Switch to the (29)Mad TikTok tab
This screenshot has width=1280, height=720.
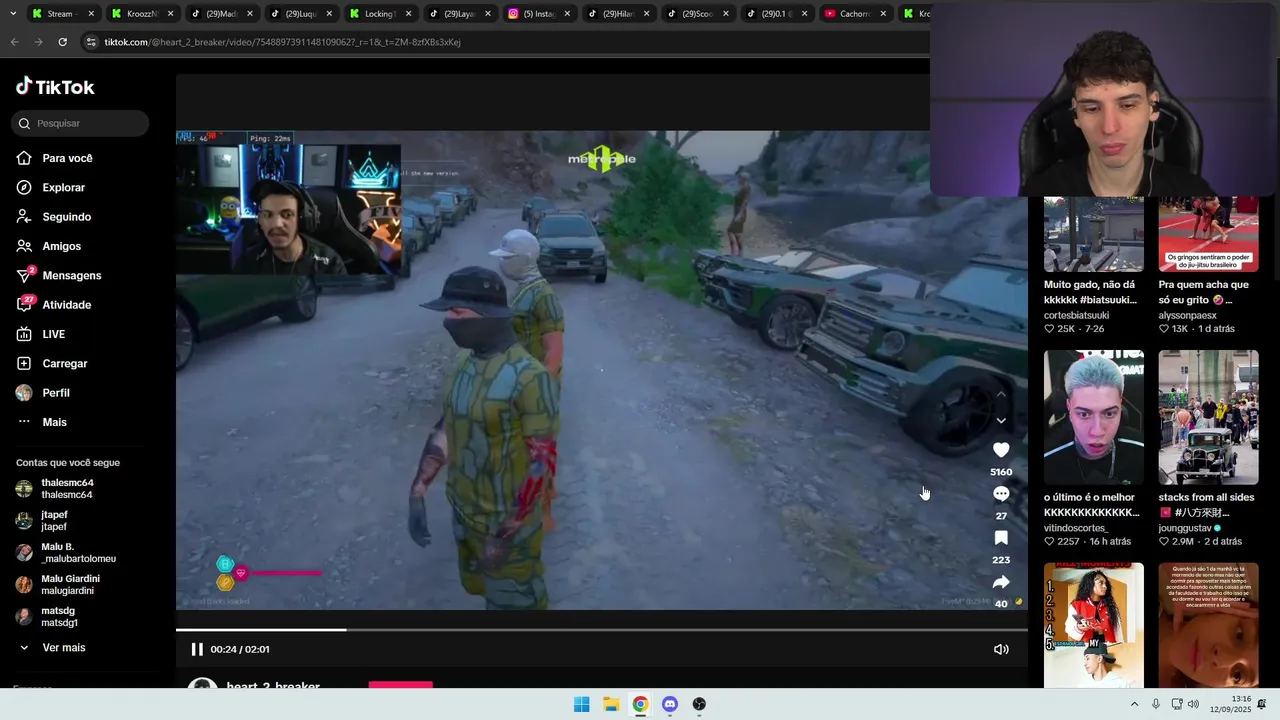tap(220, 14)
